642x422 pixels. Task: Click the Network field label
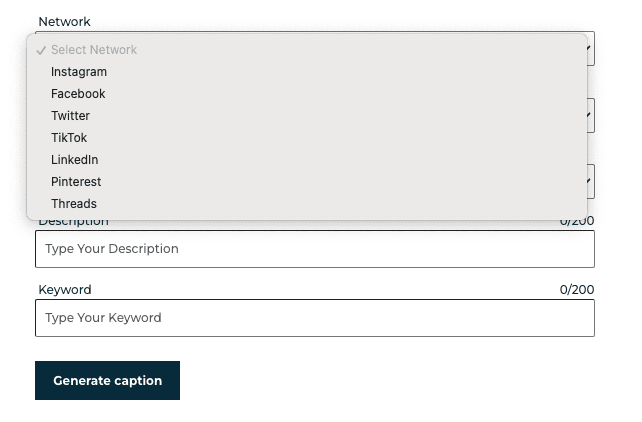[x=64, y=21]
